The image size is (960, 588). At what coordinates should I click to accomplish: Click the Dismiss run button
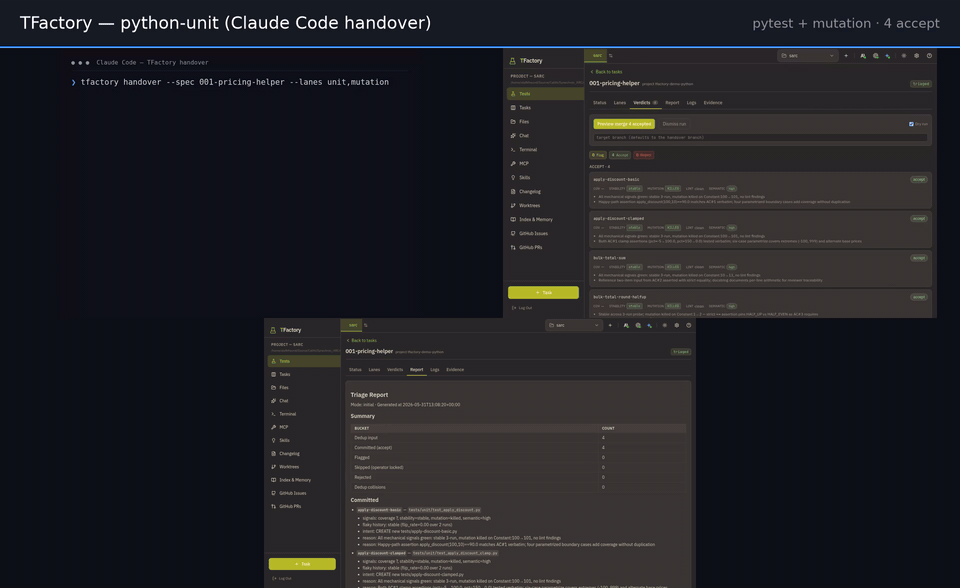point(674,124)
